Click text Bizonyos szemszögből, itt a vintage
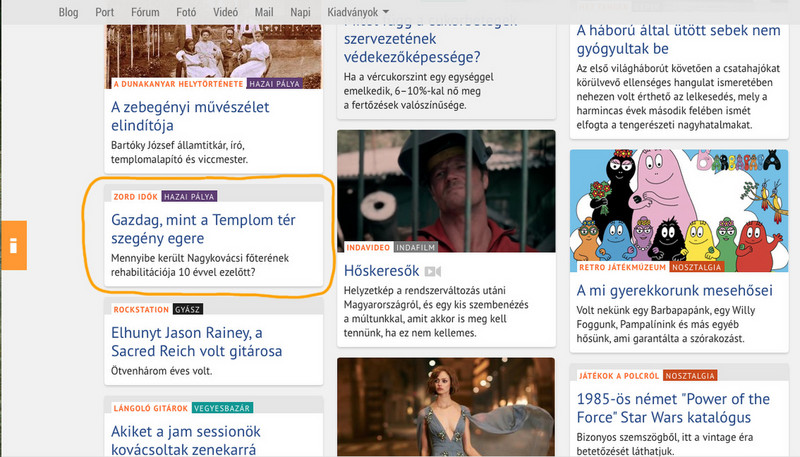Image resolution: width=800 pixels, height=457 pixels. tap(665, 438)
